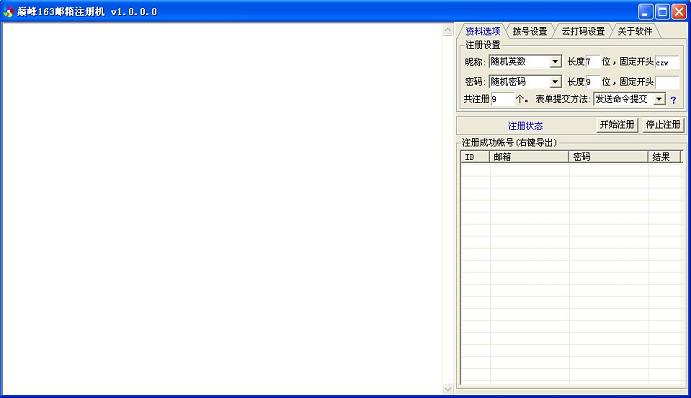Expand the 表单提交方法 dropdown
The image size is (691, 398).
point(659,99)
